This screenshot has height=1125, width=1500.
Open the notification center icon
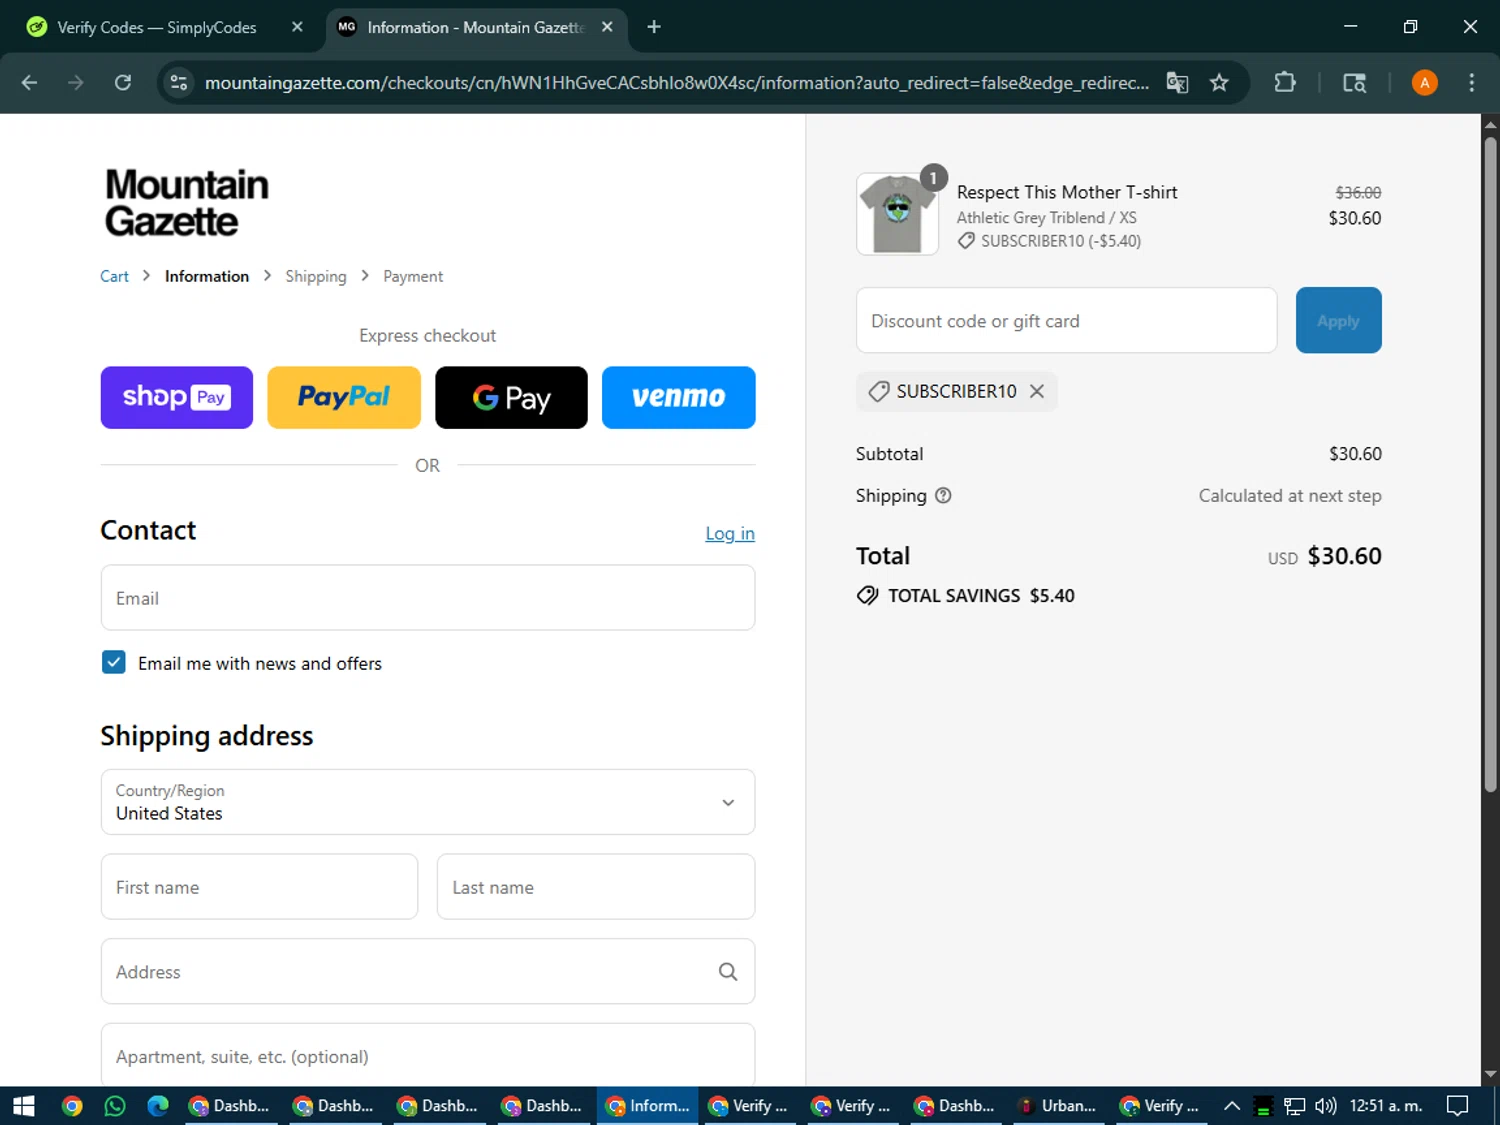1458,1105
